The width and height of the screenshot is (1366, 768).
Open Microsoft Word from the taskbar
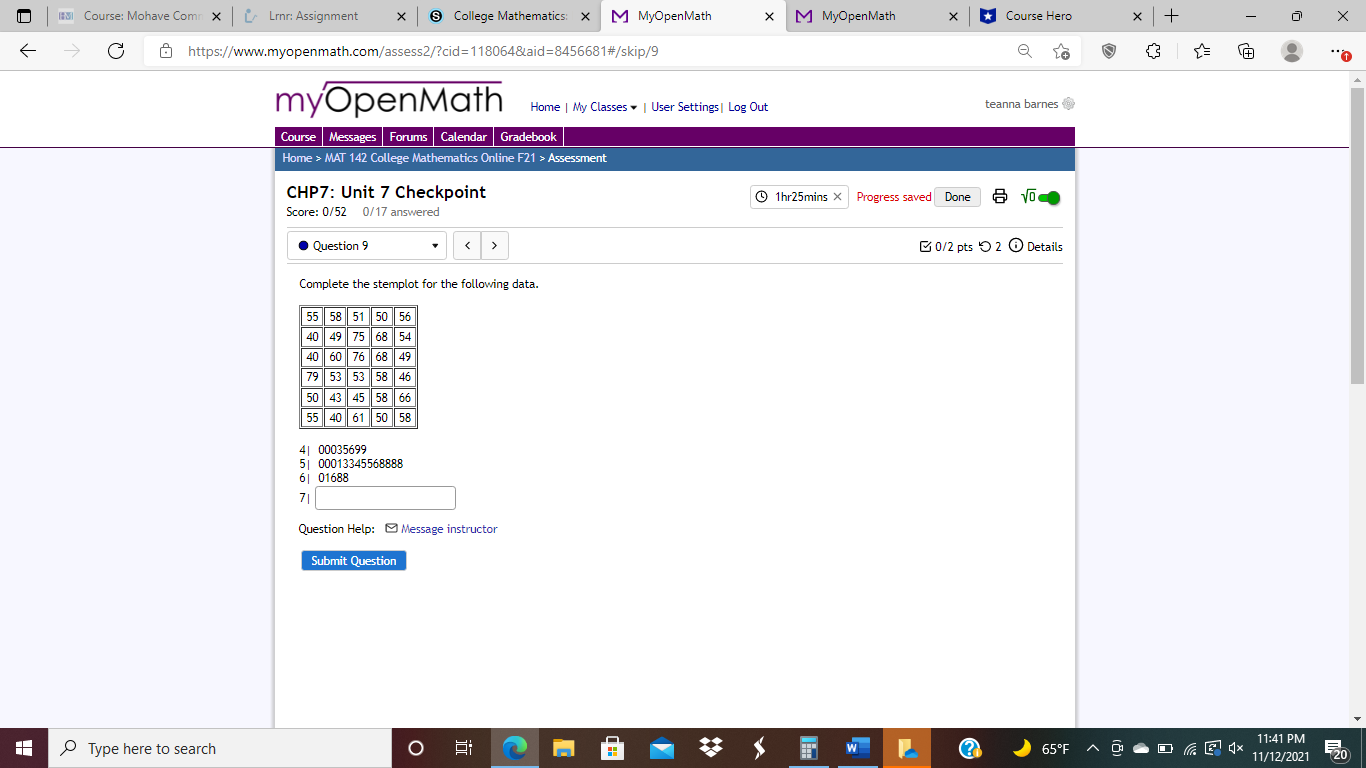pos(855,747)
